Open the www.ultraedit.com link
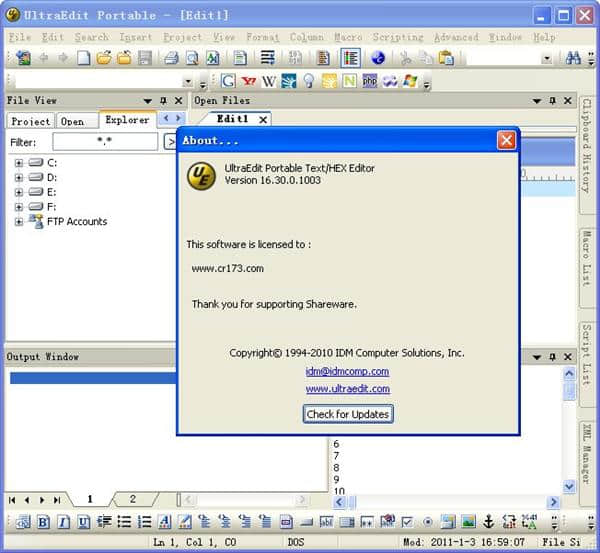Image resolution: width=600 pixels, height=553 pixels. coord(347,389)
